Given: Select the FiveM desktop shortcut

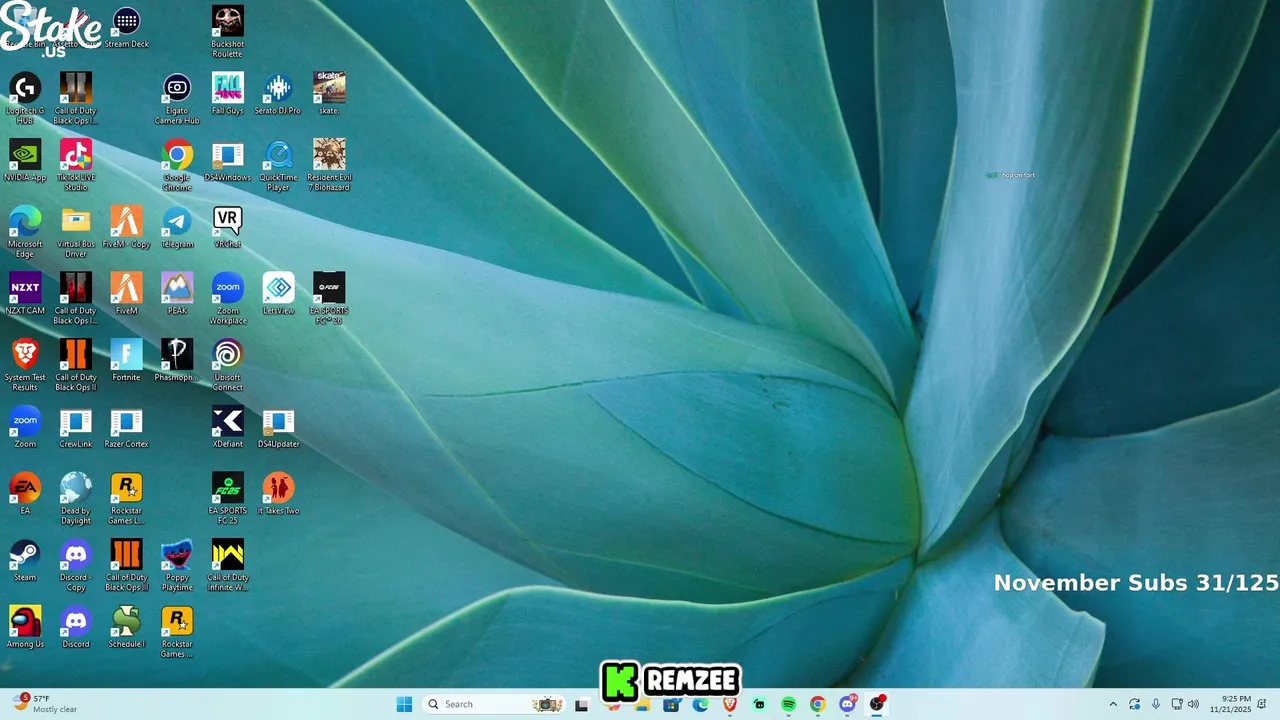Looking at the screenshot, I should click(126, 294).
